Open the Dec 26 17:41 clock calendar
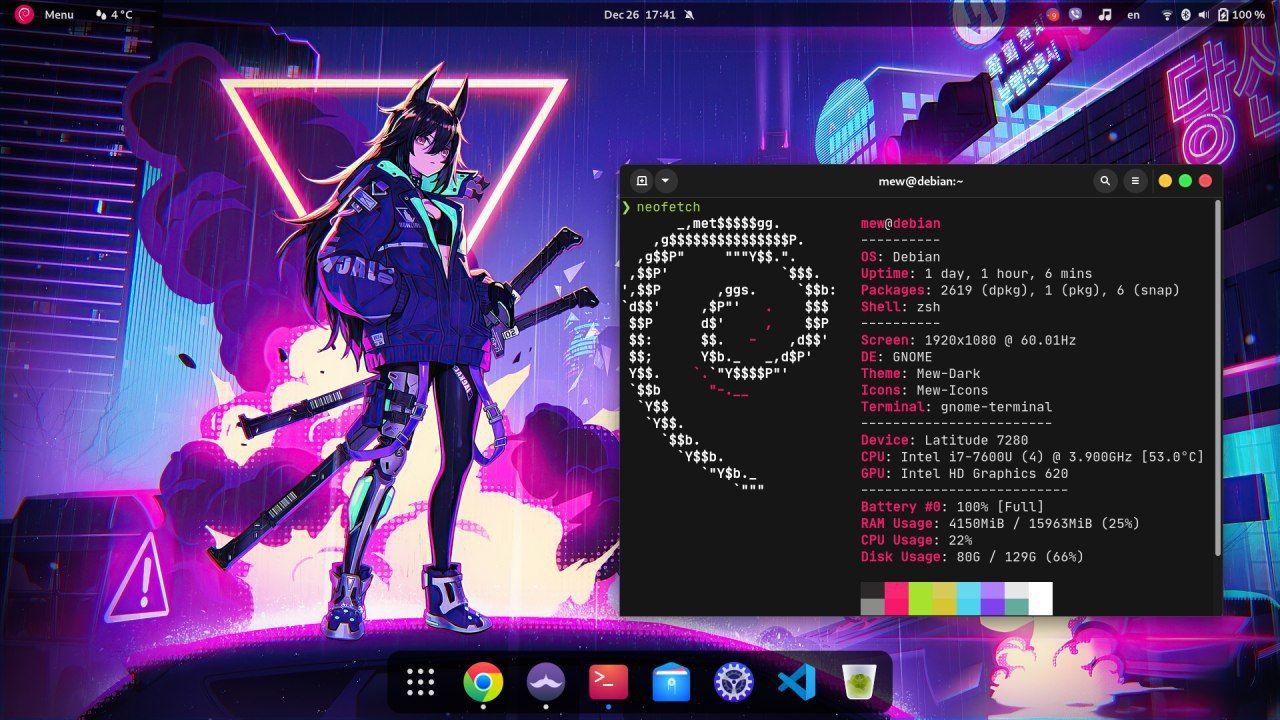The height and width of the screenshot is (720, 1280). (x=640, y=15)
